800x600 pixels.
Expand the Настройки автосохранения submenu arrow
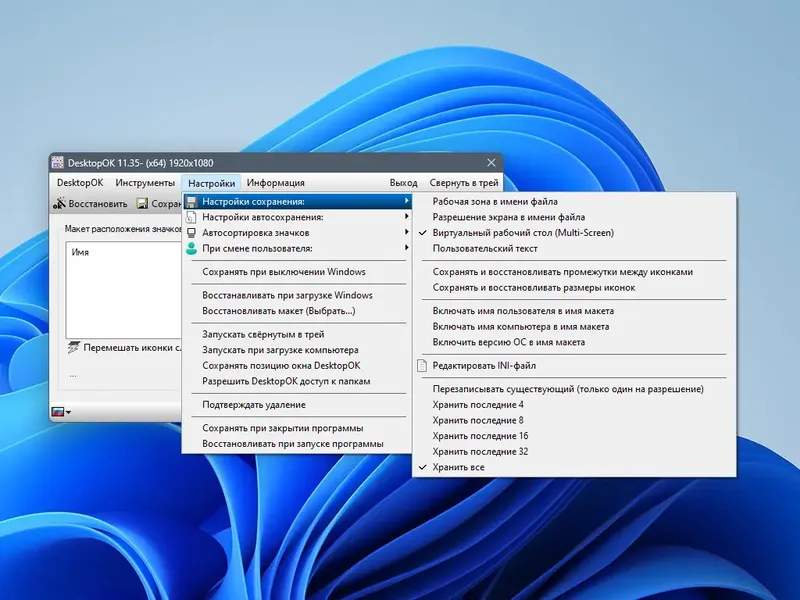pos(407,216)
